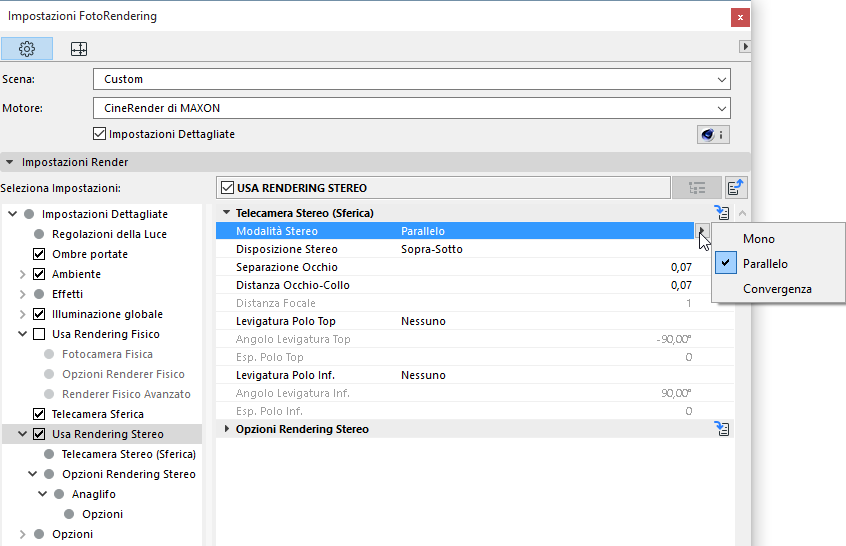Click the panel flyout arrow at top right
This screenshot has height=546, width=846.
pyautogui.click(x=744, y=47)
